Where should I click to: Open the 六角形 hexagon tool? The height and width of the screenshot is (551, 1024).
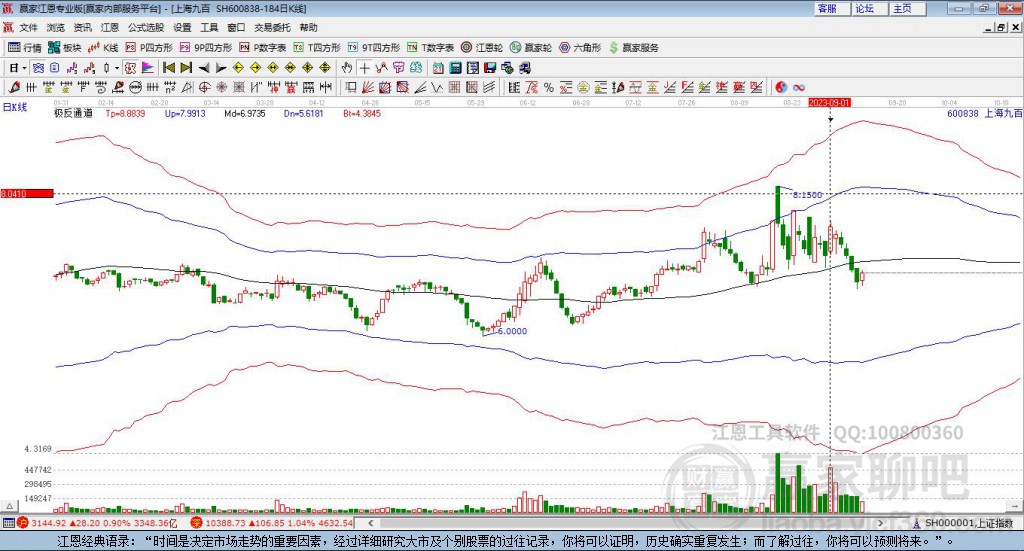click(580, 48)
